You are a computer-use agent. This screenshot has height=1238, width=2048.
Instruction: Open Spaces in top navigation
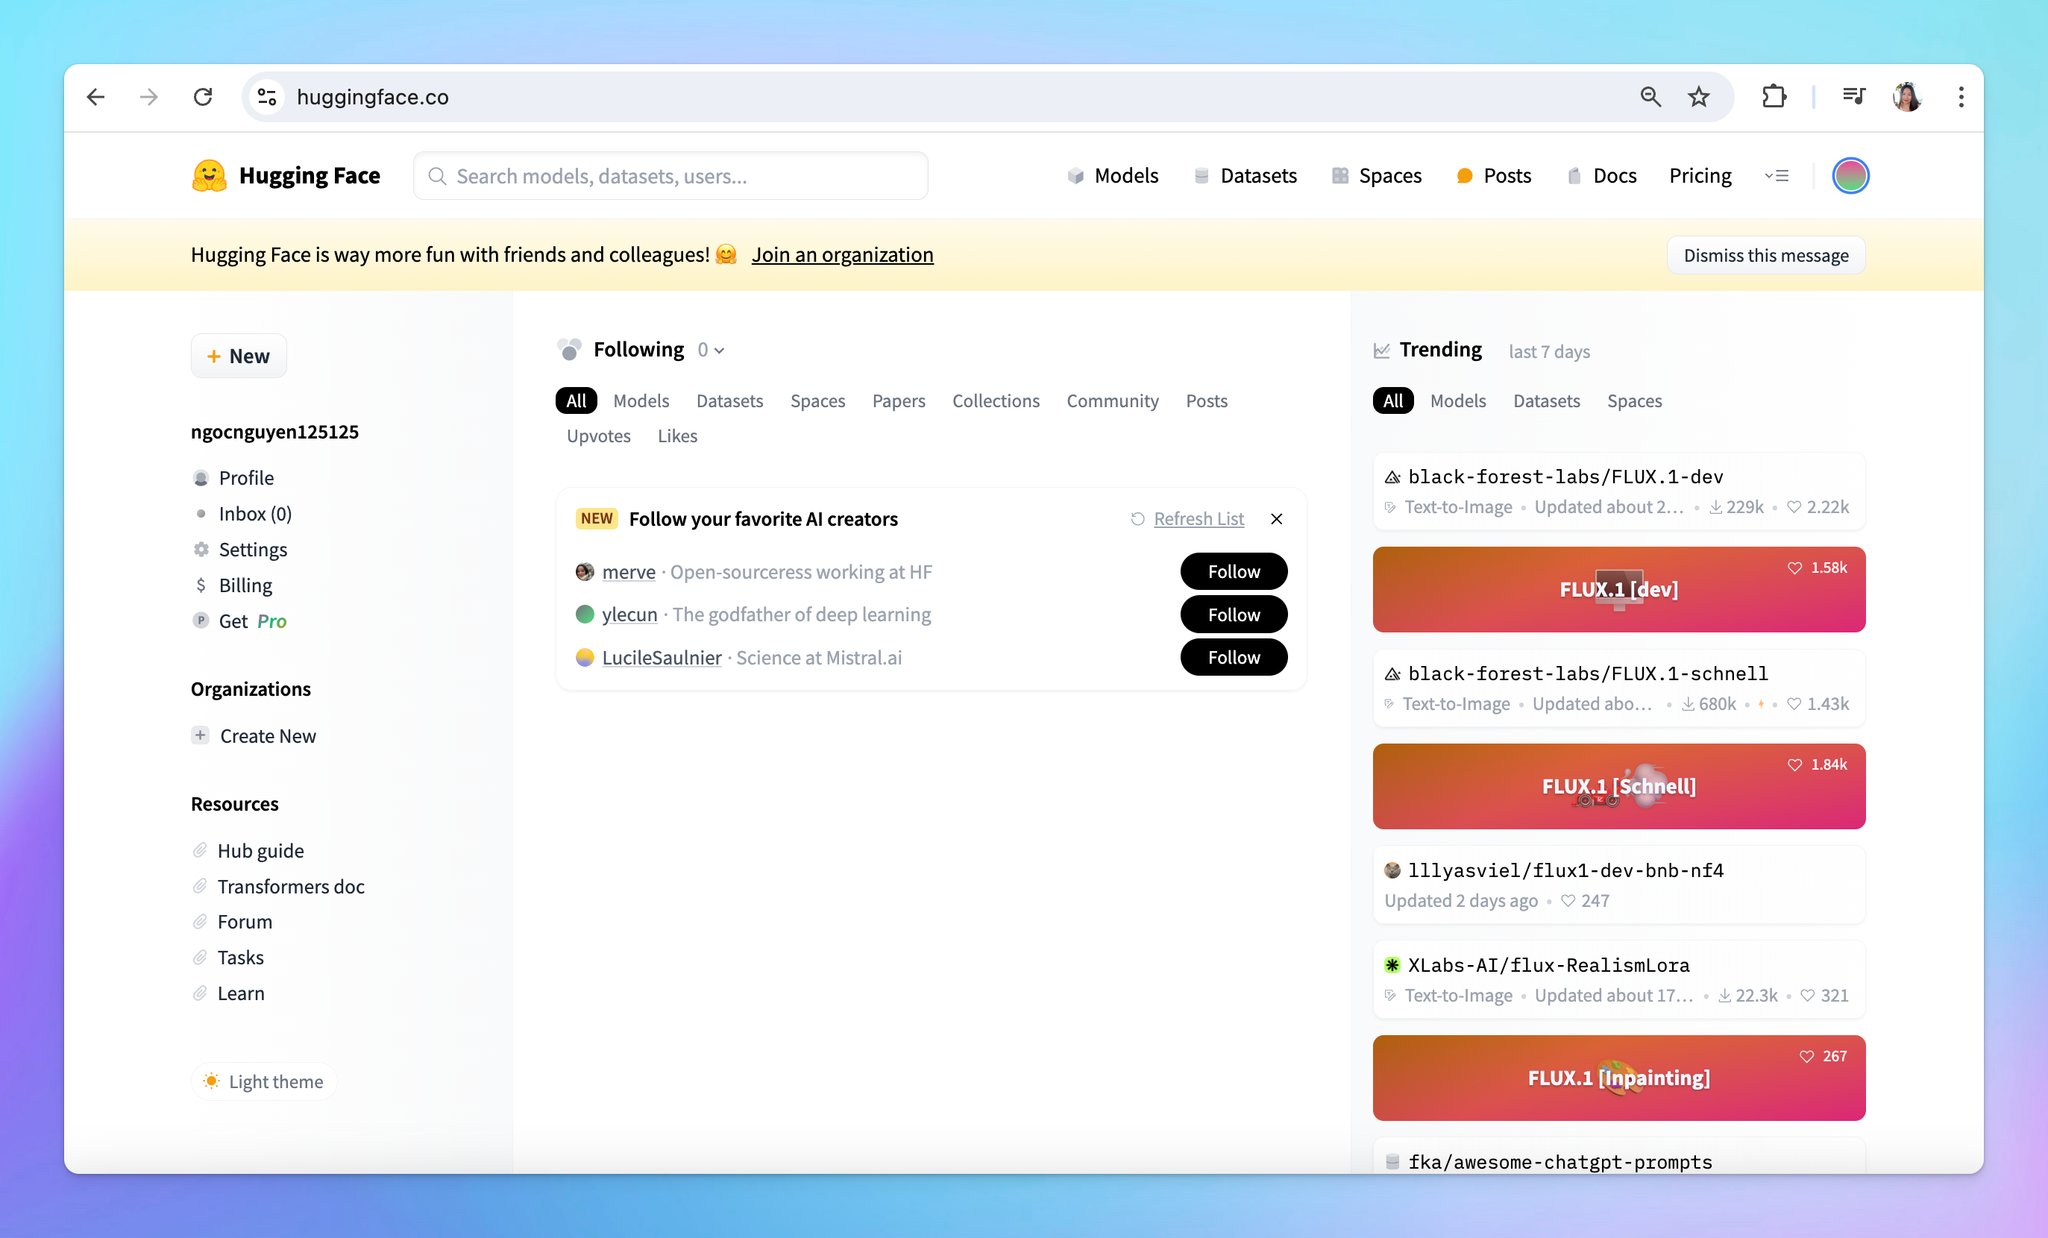click(1377, 176)
